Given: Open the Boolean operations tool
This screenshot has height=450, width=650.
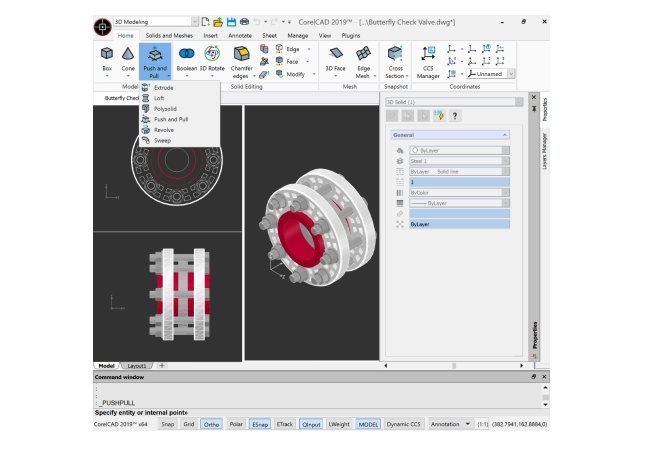Looking at the screenshot, I should [187, 60].
